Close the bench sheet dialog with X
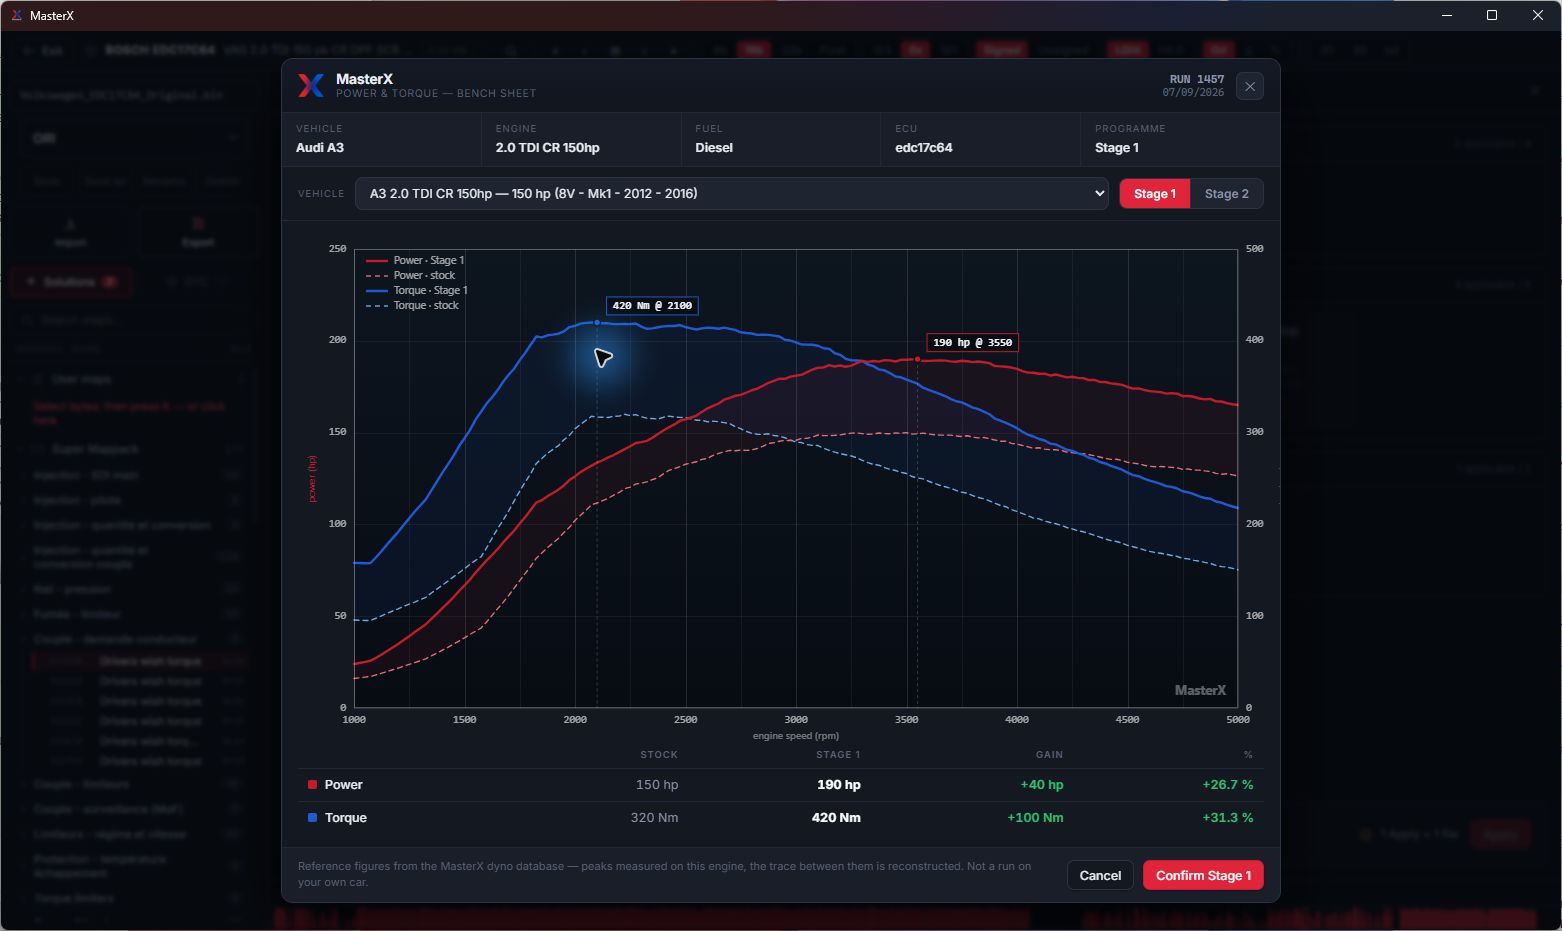The width and height of the screenshot is (1562, 931). pyautogui.click(x=1250, y=86)
